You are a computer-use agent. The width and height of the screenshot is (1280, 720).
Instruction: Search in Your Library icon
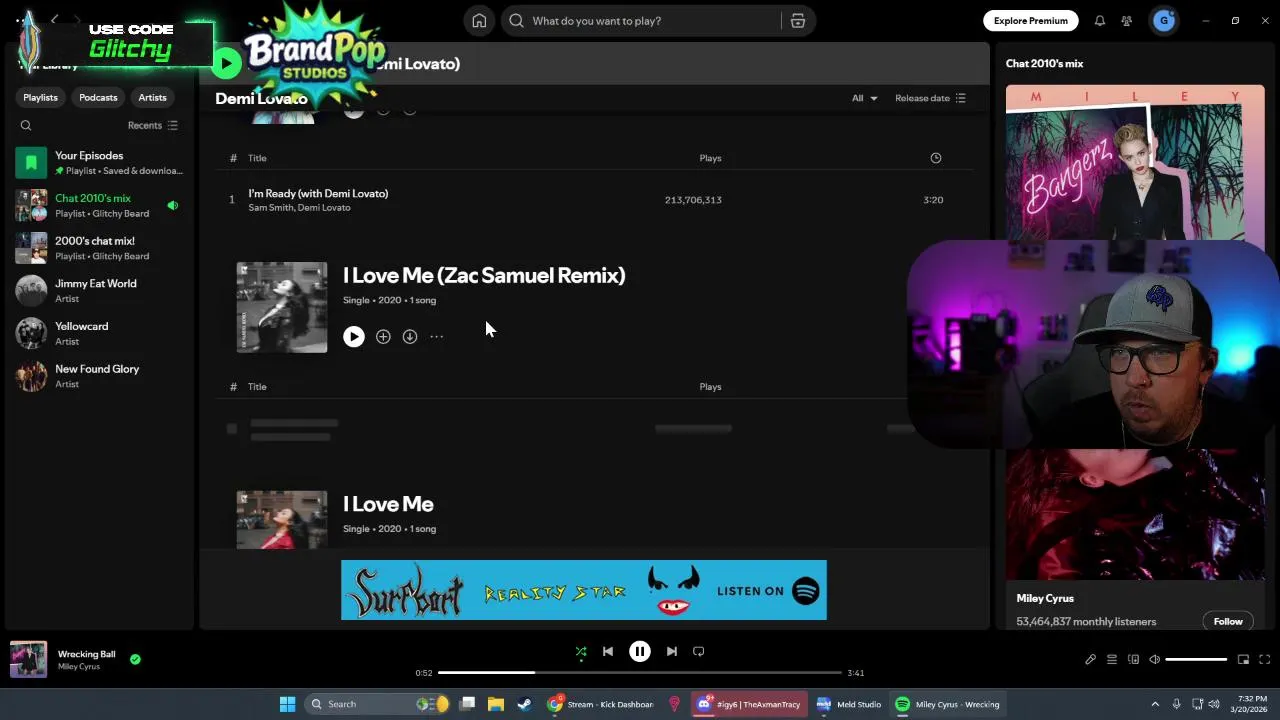26,125
